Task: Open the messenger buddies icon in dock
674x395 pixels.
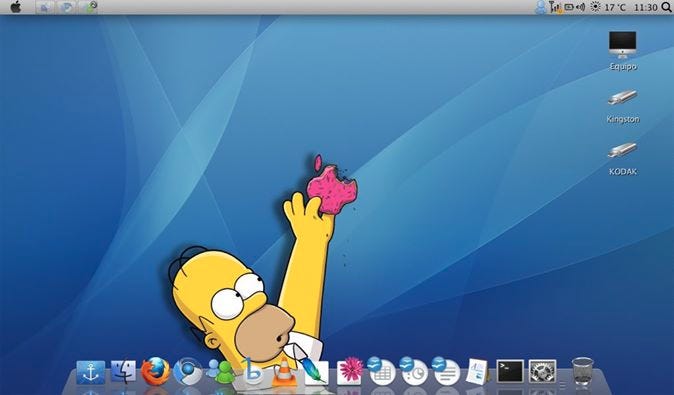Action: click(x=220, y=371)
